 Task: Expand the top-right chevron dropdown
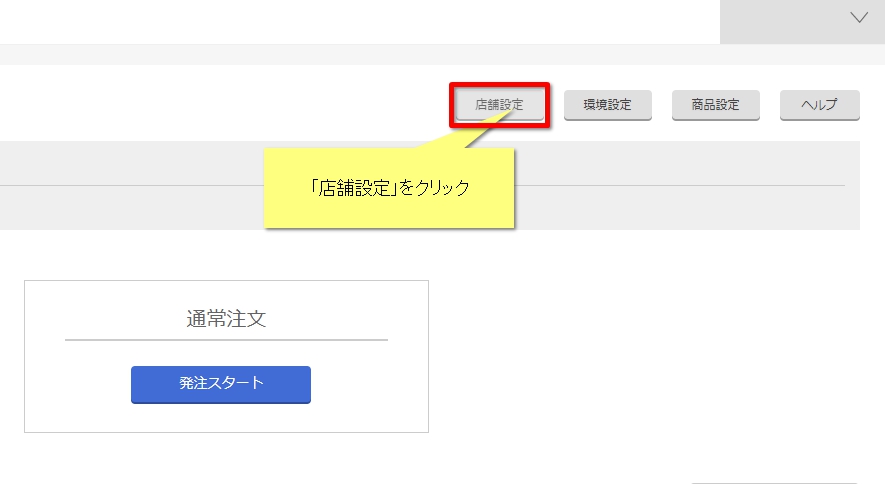859,17
